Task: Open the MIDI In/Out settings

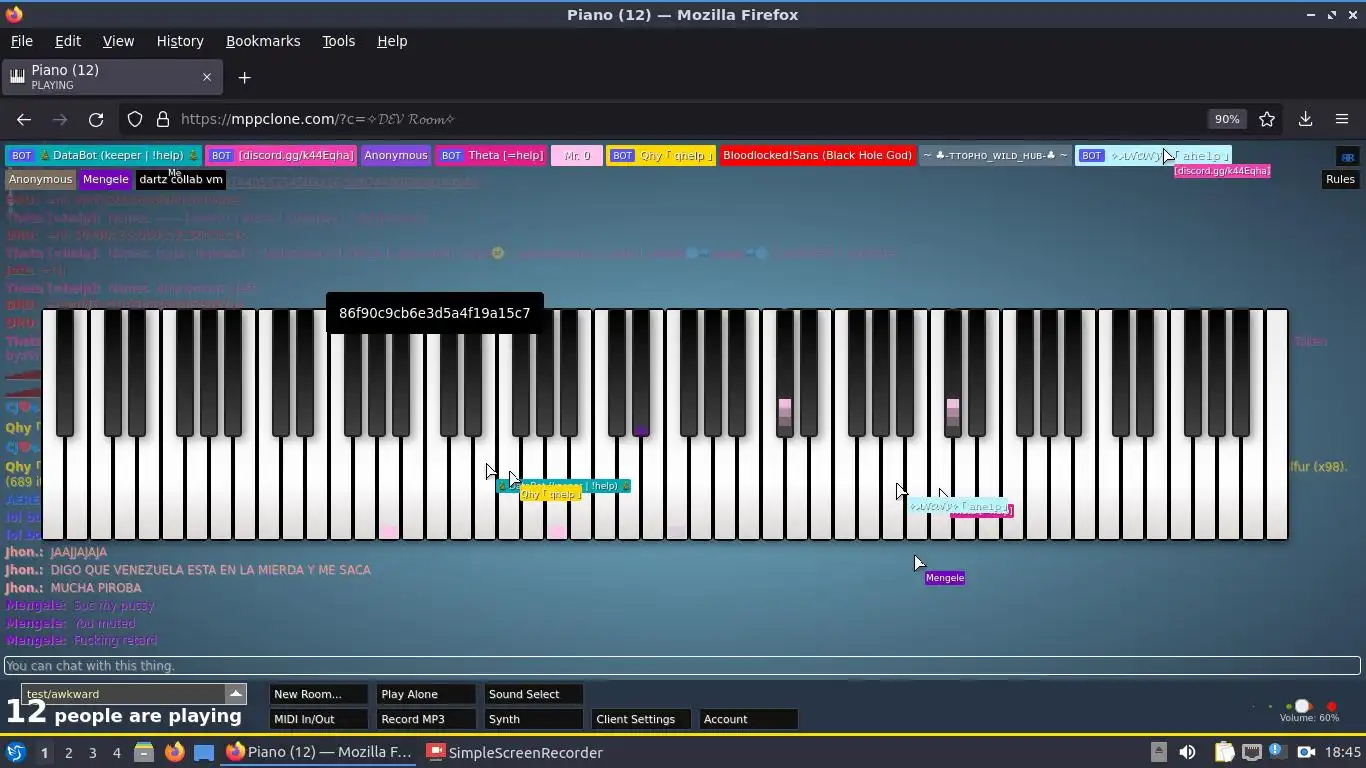Action: (x=318, y=719)
